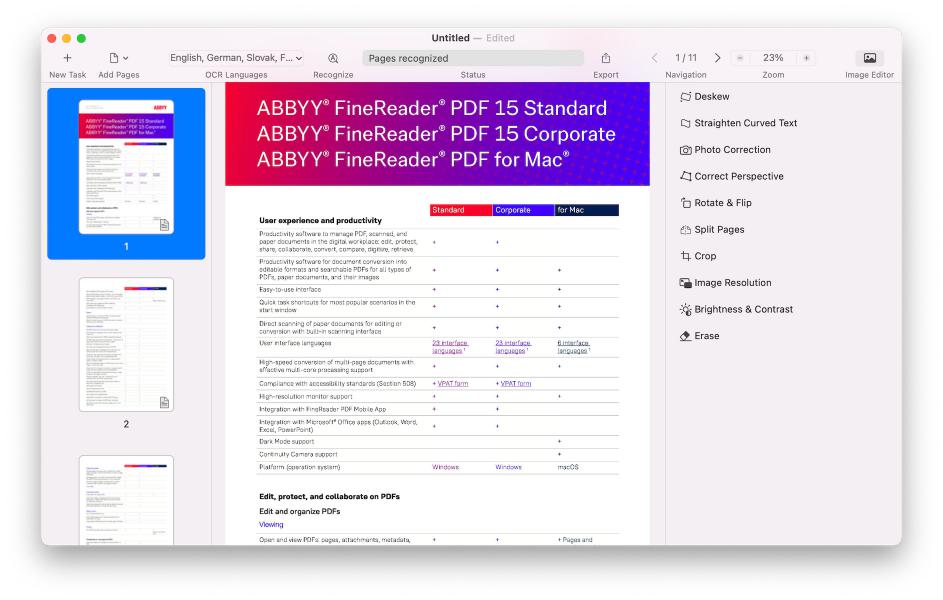This screenshot has width=943, height=600.
Task: Click the Untitled window title
Action: tap(450, 38)
